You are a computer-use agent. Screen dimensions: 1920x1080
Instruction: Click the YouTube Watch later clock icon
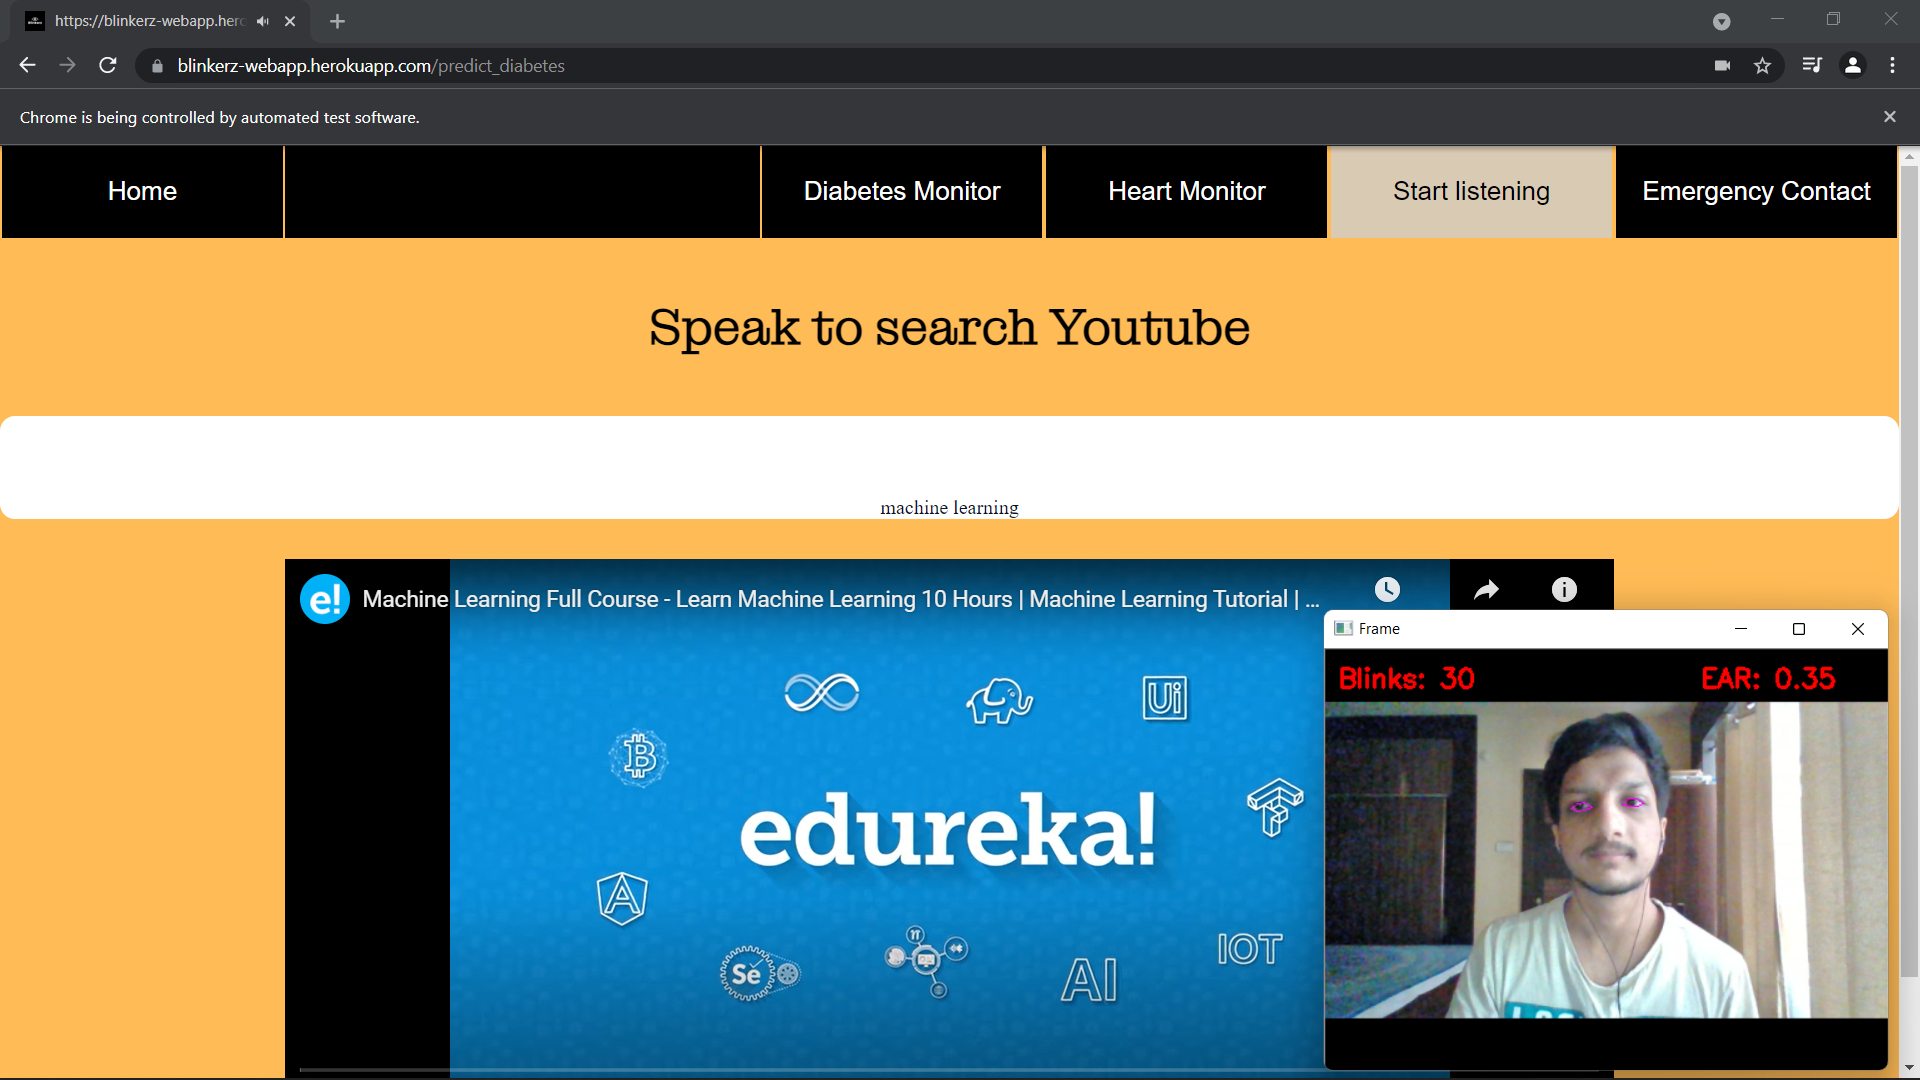1387,590
